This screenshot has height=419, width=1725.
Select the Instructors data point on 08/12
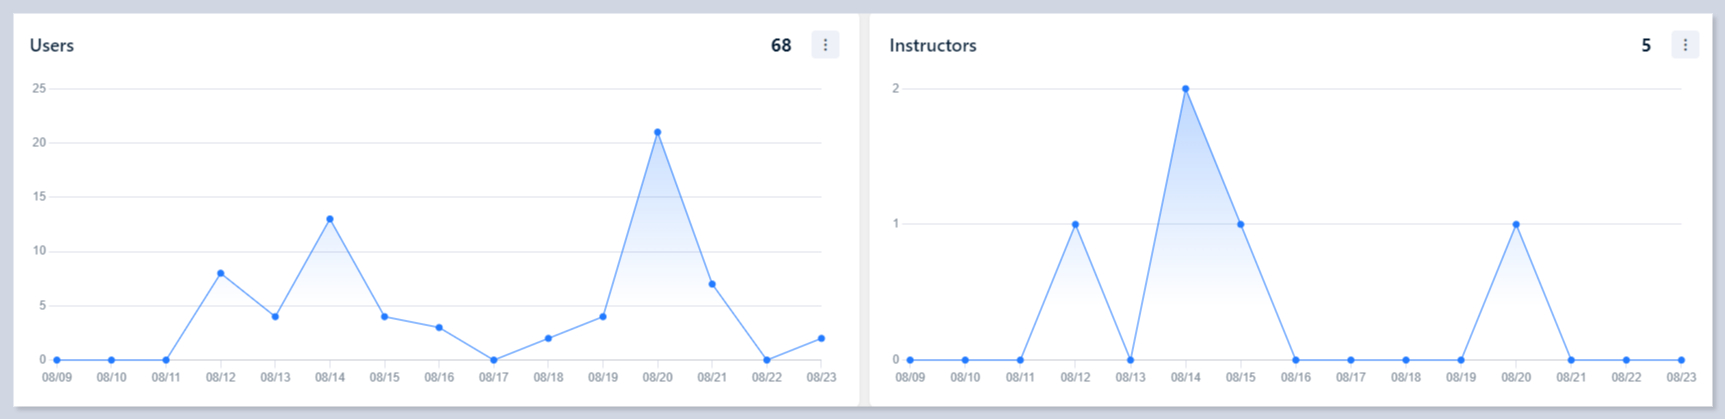[x=1075, y=224]
